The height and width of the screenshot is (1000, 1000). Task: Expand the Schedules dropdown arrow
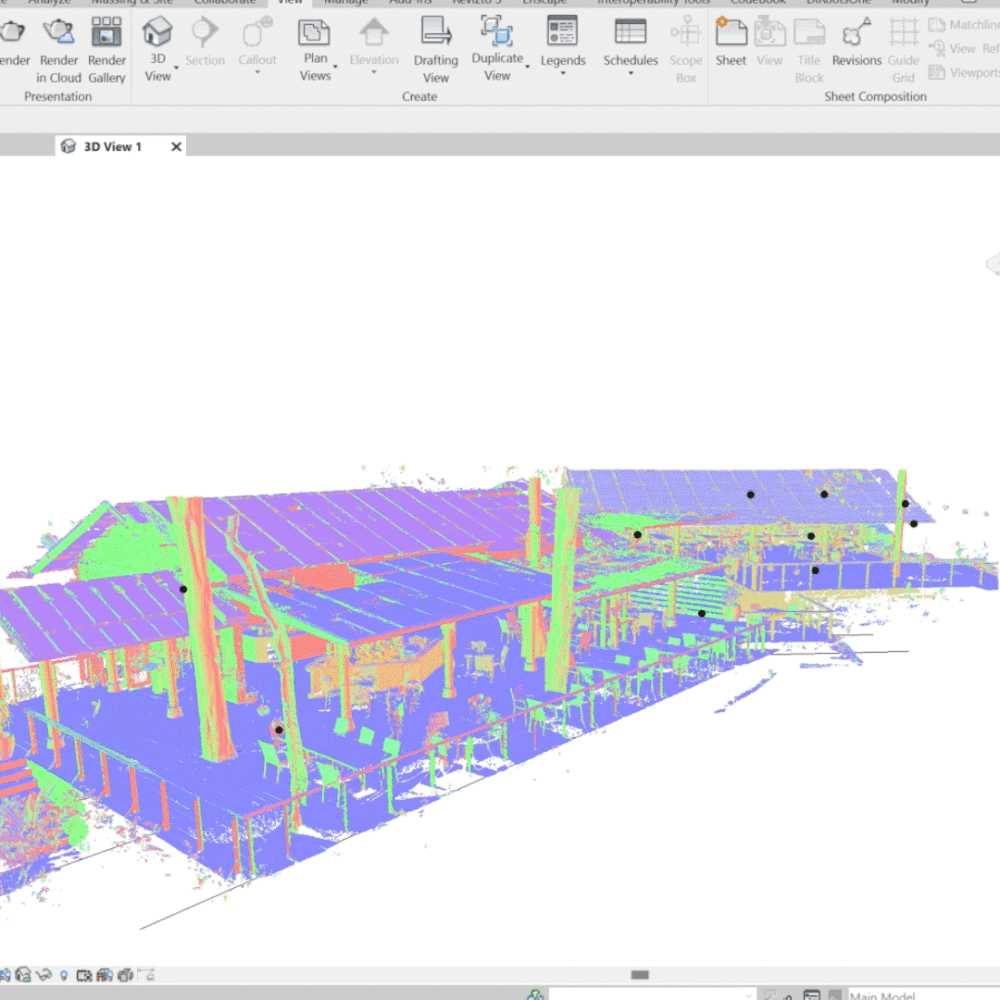tap(630, 73)
